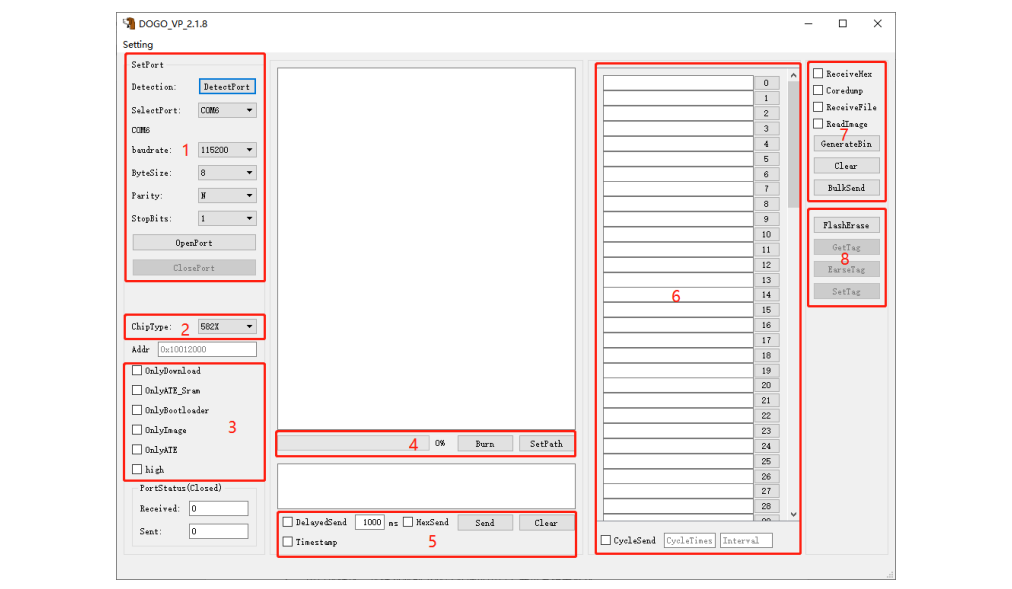This screenshot has width=1012, height=589.
Task: Enable the CycleSend checkbox
Action: coord(606,540)
